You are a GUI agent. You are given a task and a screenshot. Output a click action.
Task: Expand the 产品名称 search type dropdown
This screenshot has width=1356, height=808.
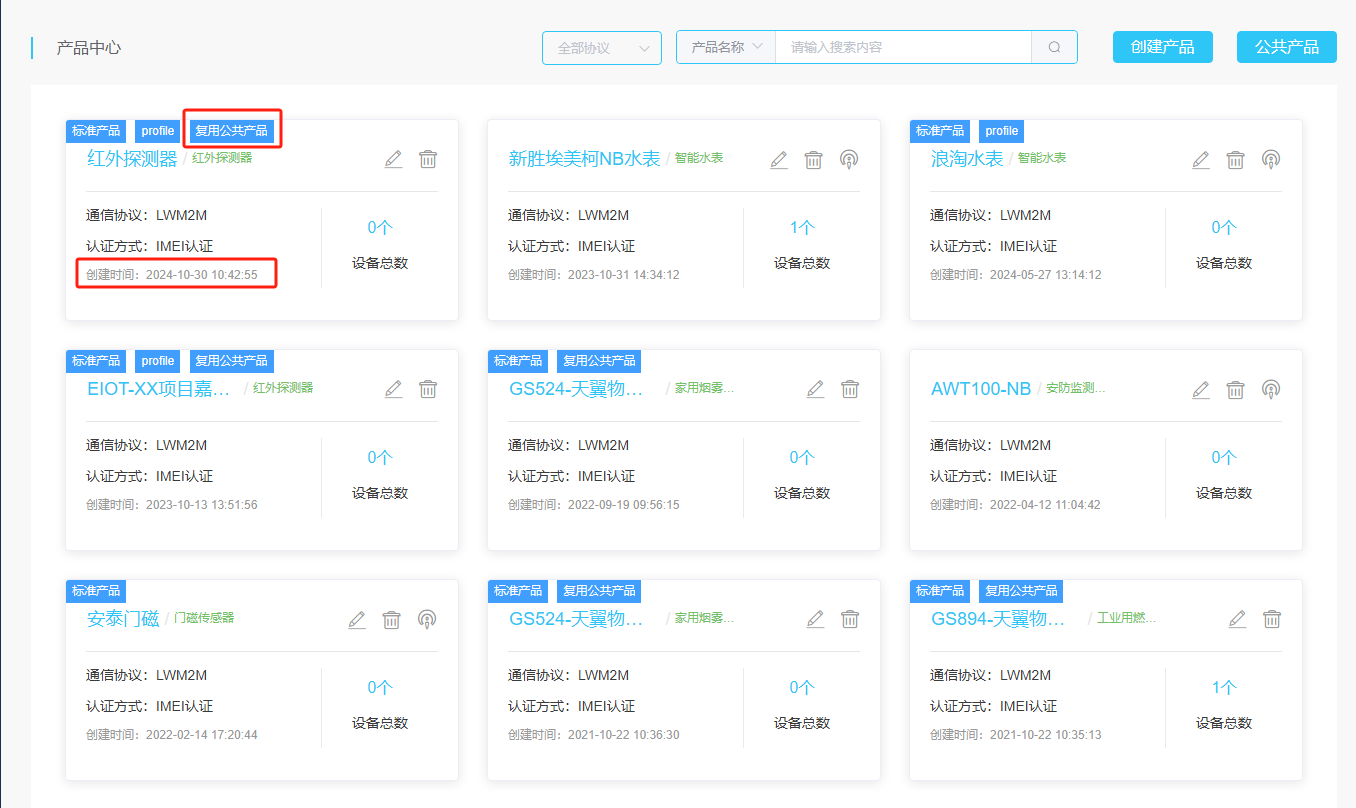(x=726, y=47)
